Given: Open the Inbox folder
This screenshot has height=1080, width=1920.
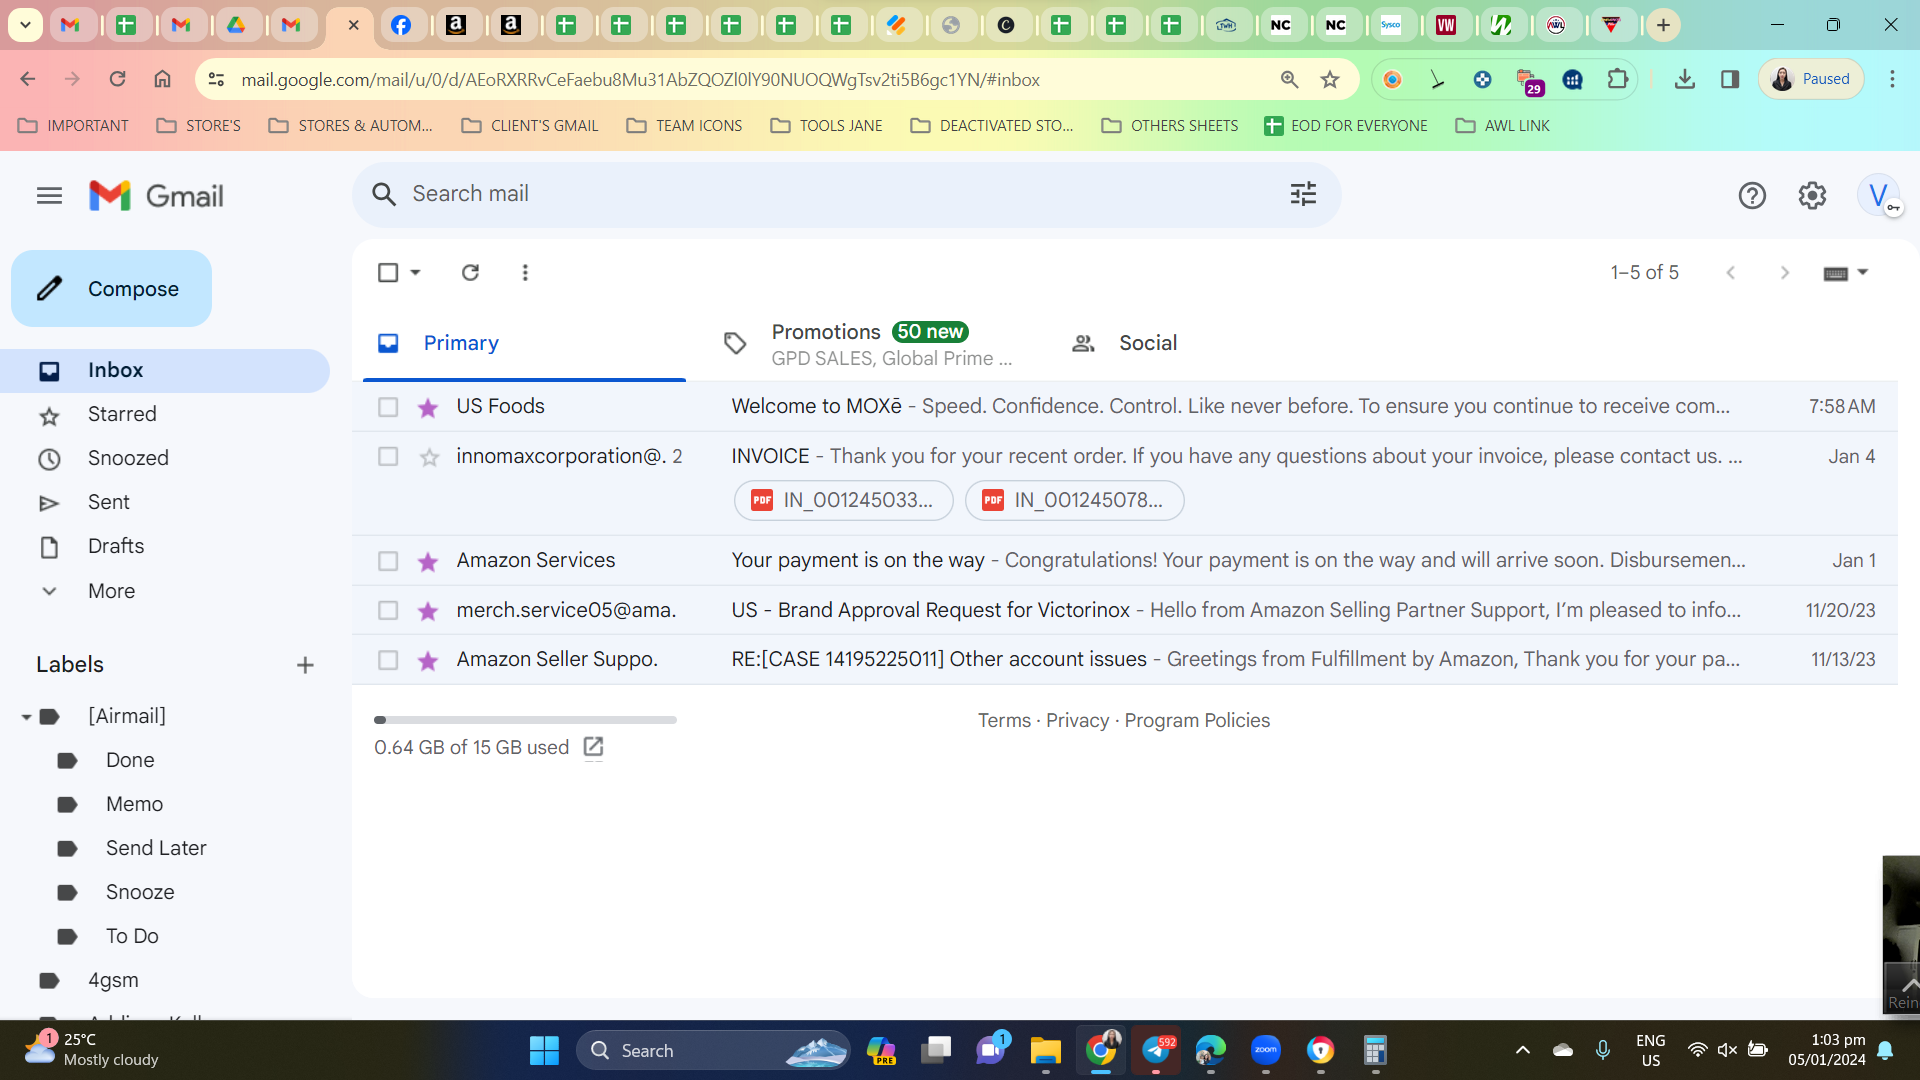Looking at the screenshot, I should tap(165, 371).
